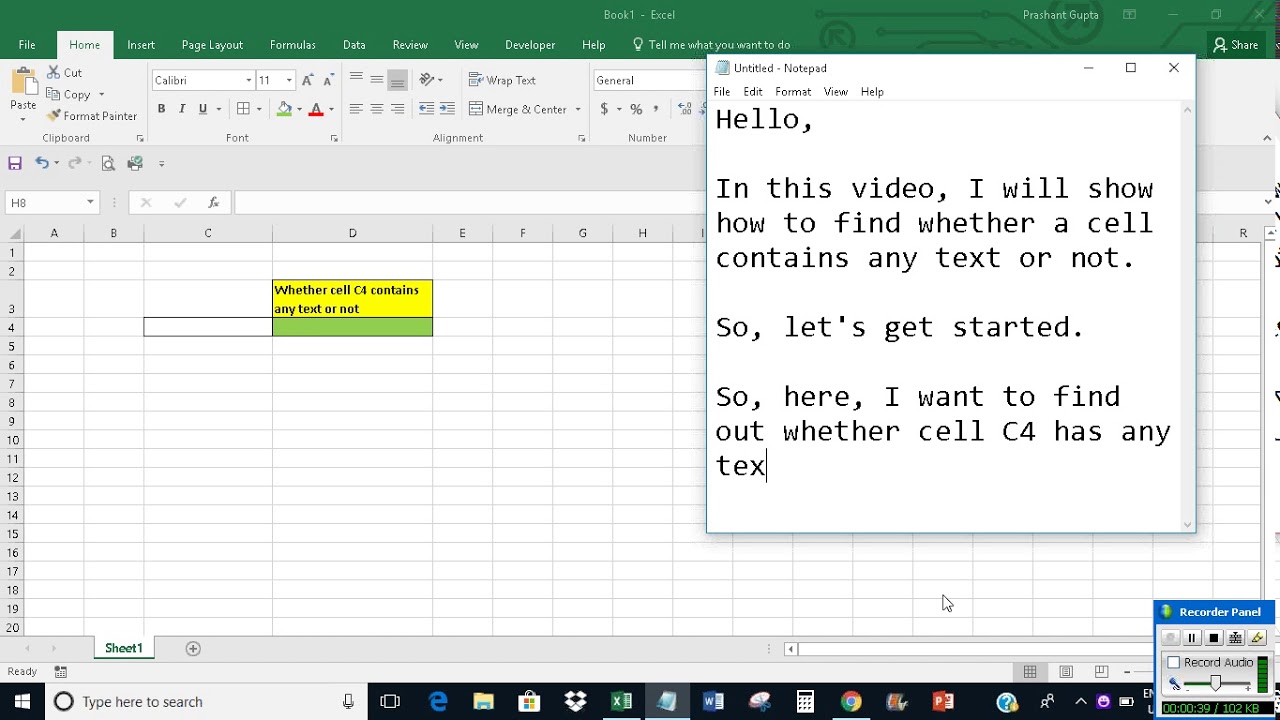This screenshot has height=720, width=1280.
Task: Undo the last action in Excel
Action: click(41, 163)
